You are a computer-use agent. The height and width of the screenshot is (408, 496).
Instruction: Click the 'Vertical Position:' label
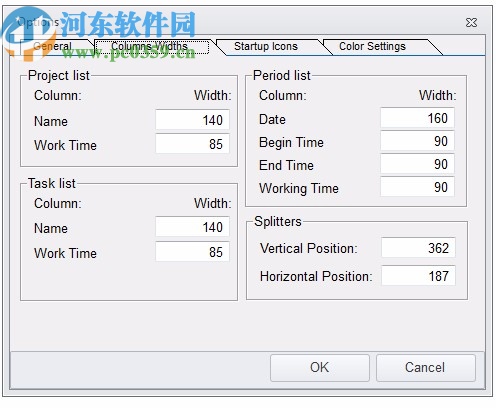pyautogui.click(x=309, y=248)
